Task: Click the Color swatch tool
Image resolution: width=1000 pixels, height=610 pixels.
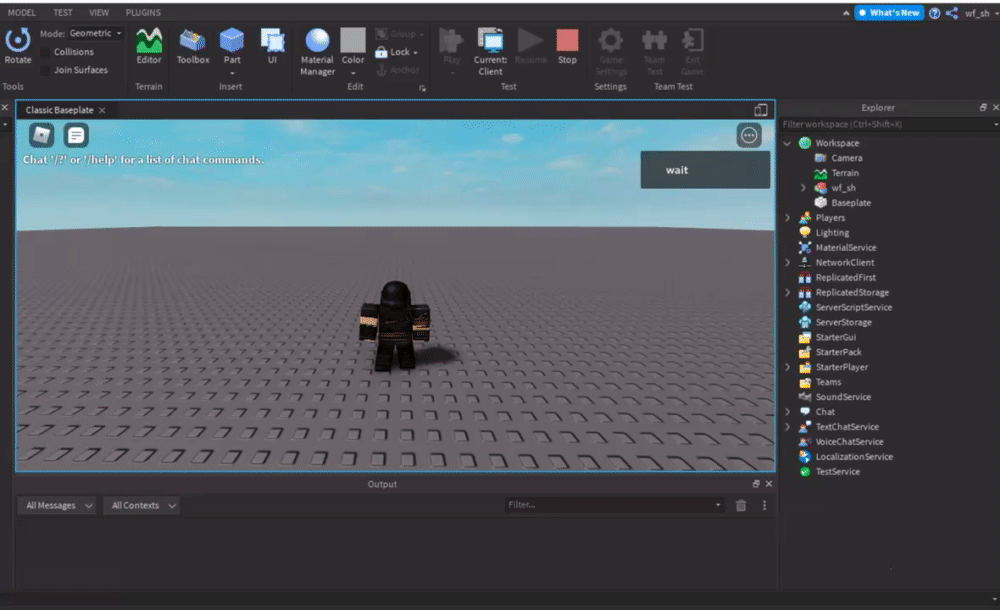Action: (x=353, y=46)
